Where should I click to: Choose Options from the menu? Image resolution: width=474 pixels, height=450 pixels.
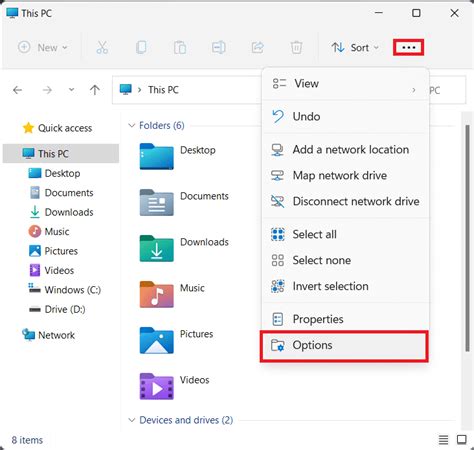(x=344, y=346)
